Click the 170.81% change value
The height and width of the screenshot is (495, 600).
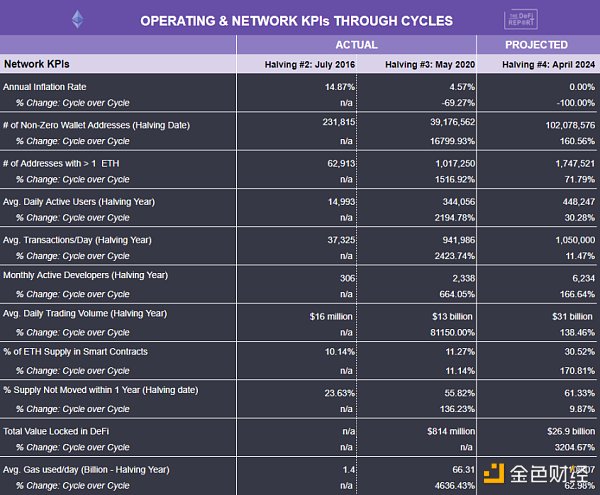coord(577,371)
